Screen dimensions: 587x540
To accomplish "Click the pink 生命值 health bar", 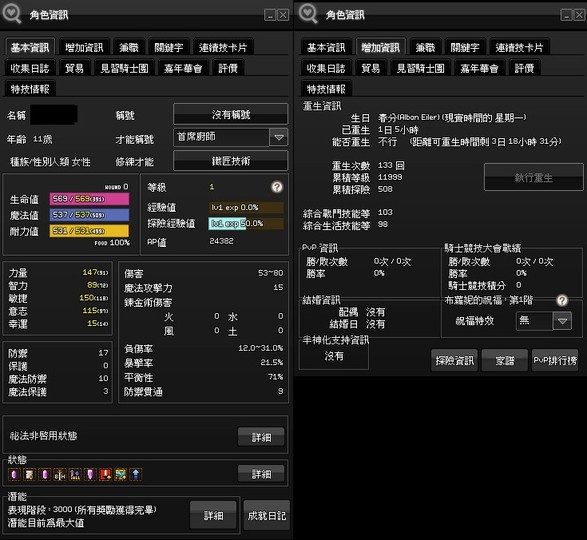I will pyautogui.click(x=89, y=199).
